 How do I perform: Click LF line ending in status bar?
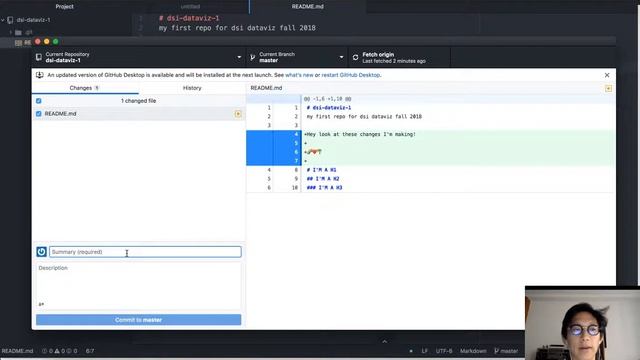[424, 351]
